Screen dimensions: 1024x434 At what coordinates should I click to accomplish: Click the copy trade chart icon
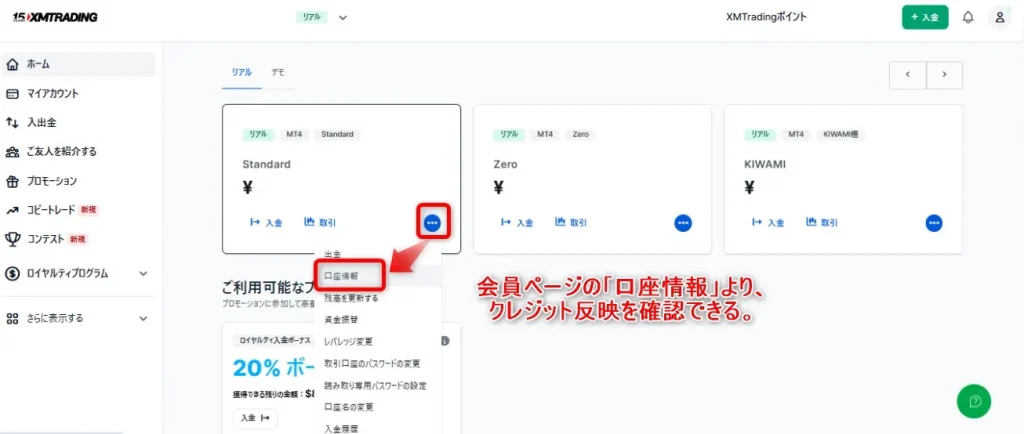point(12,210)
